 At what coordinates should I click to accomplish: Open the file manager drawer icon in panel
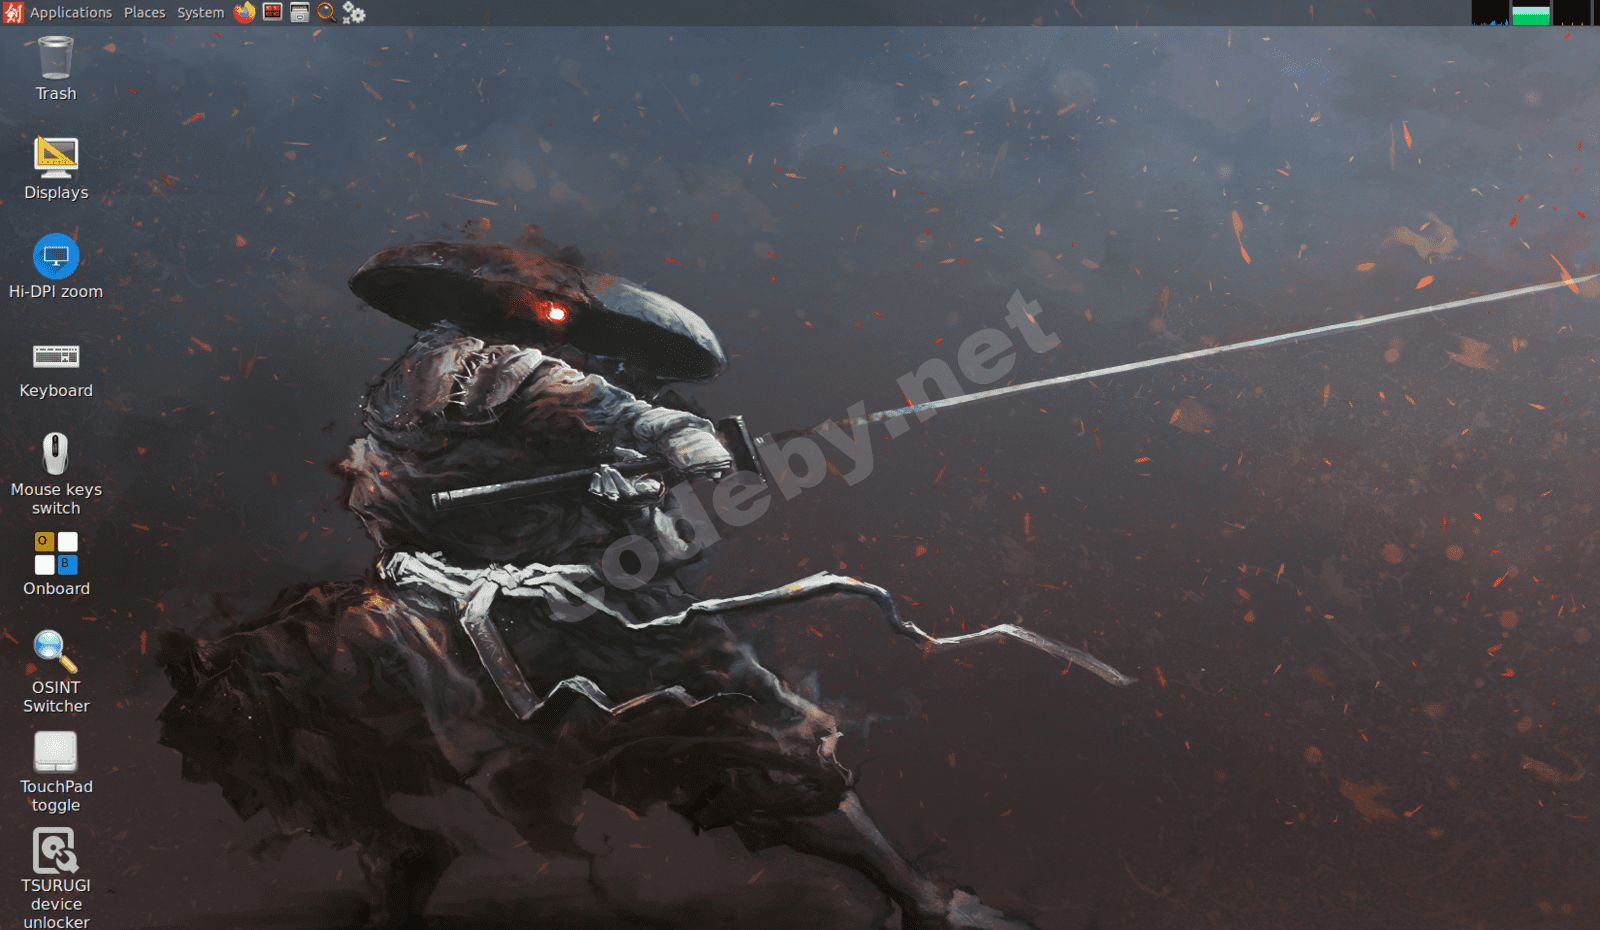click(x=299, y=12)
